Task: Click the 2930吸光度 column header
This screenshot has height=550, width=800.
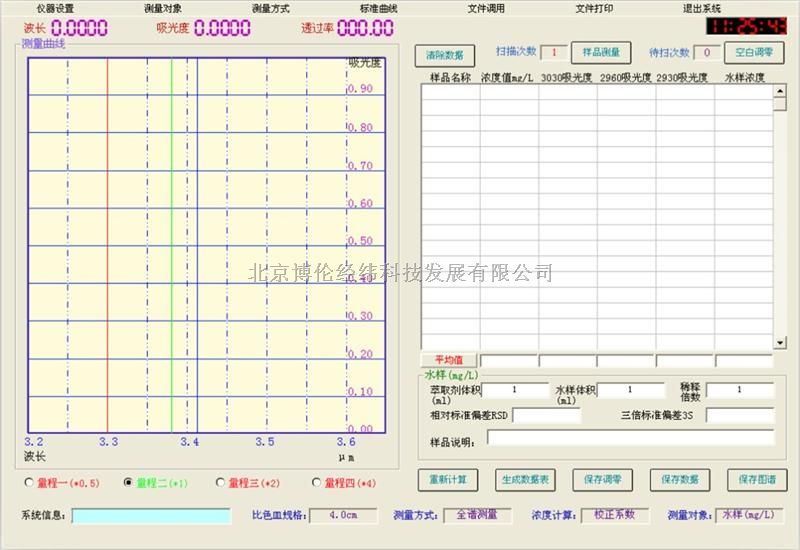Action: tap(682, 78)
